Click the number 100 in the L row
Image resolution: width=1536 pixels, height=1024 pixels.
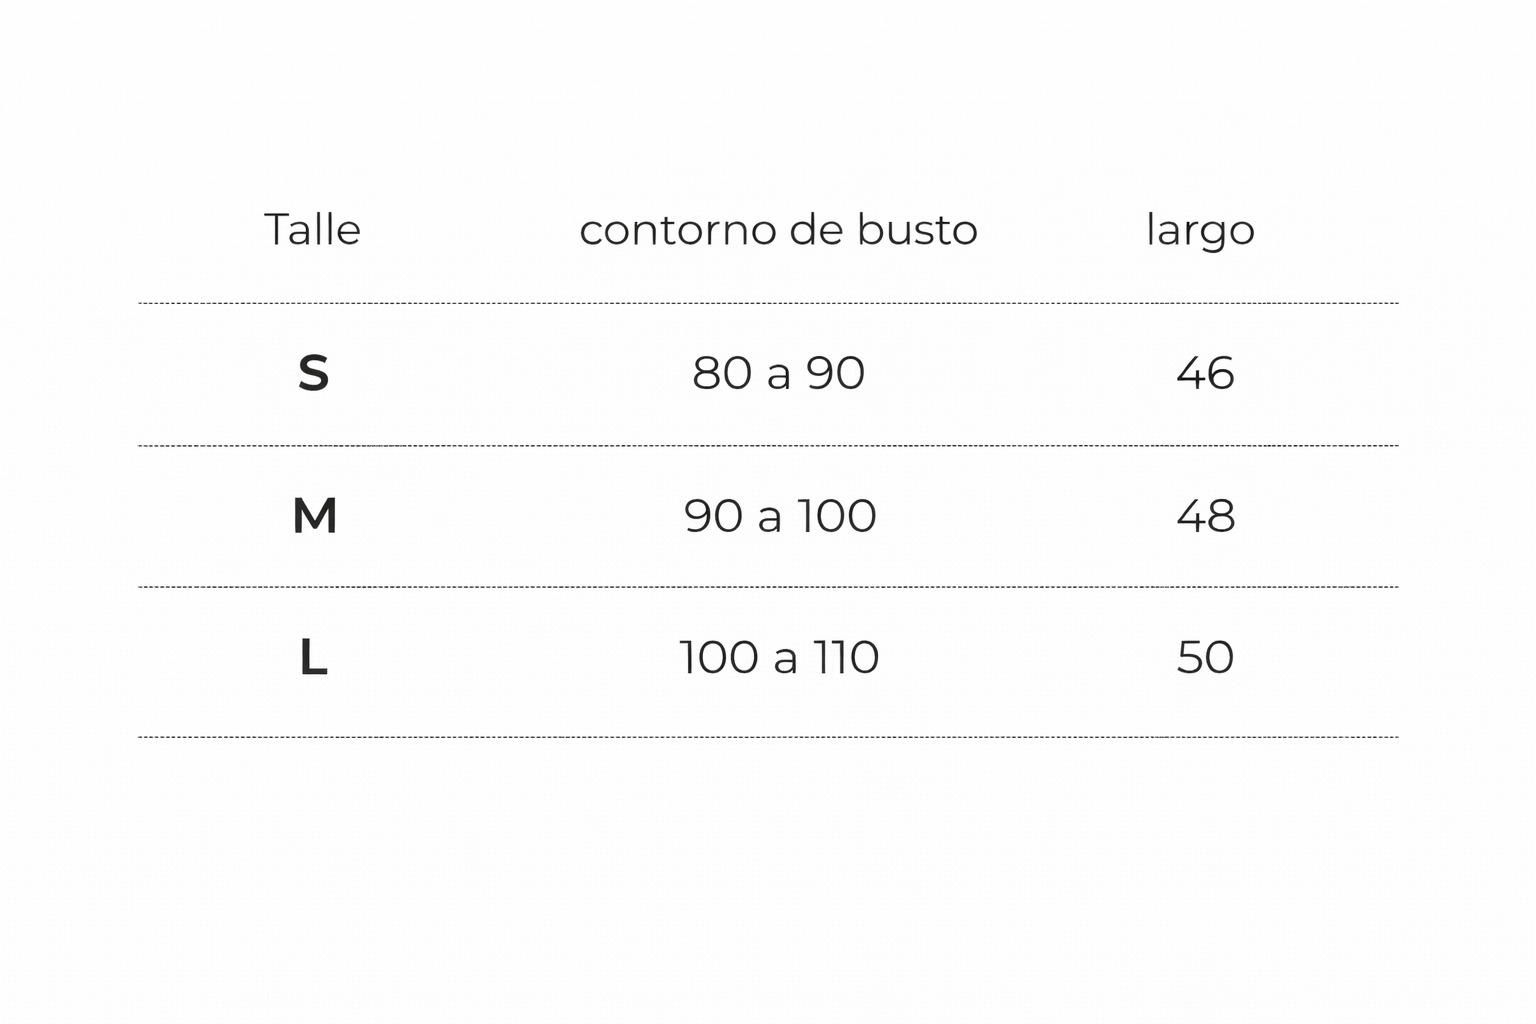point(719,658)
